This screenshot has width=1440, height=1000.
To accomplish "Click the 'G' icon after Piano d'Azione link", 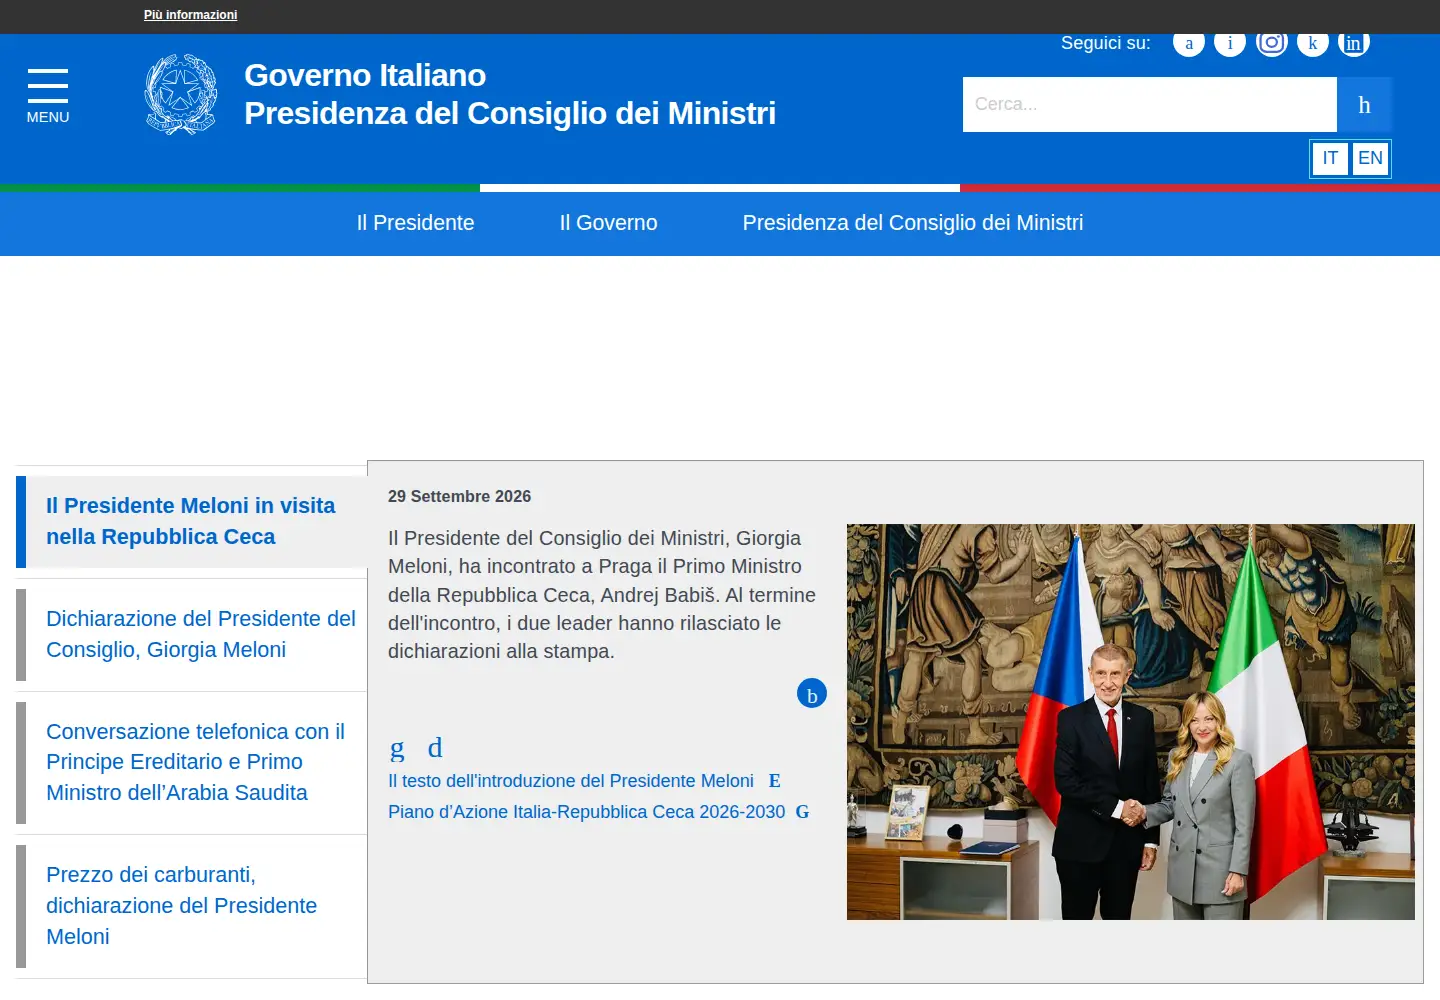I will [802, 812].
